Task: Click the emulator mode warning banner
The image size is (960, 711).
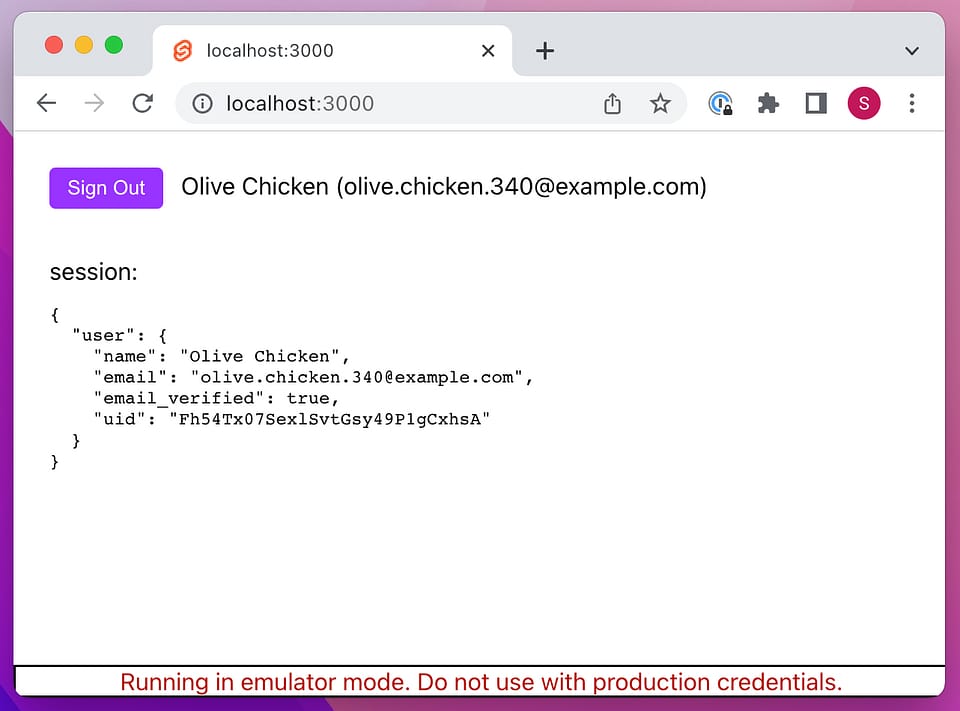Action: (480, 682)
